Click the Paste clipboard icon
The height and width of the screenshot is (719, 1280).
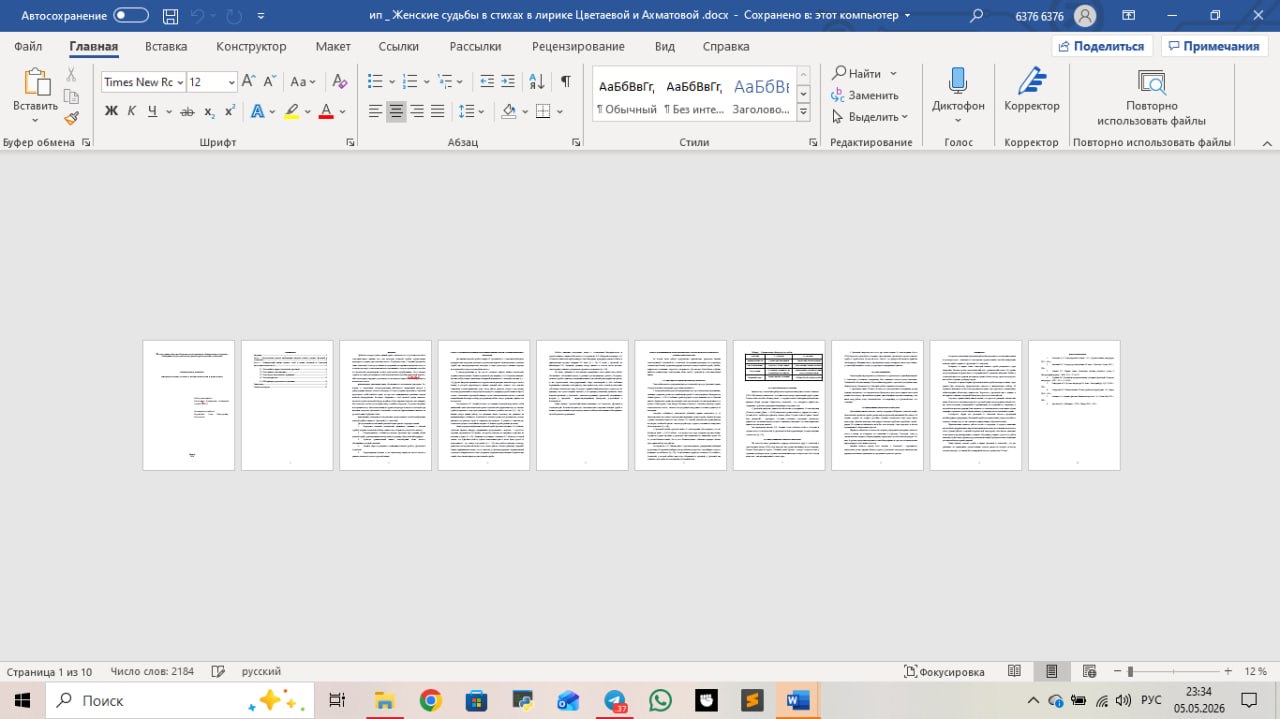pyautogui.click(x=36, y=84)
